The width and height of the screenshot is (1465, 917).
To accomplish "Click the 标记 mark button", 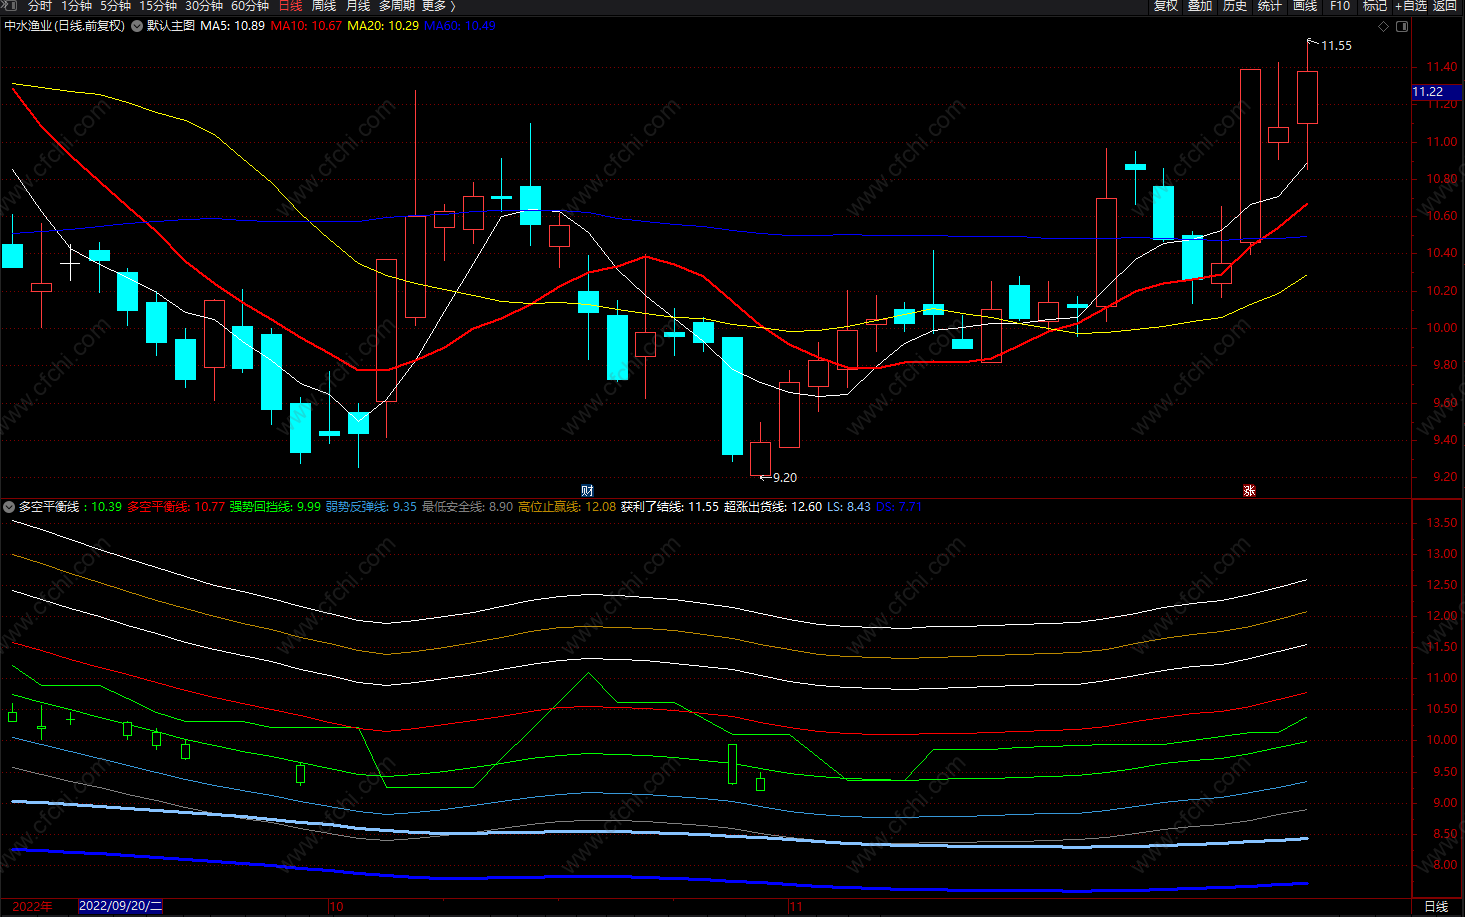I will pos(1375,6).
